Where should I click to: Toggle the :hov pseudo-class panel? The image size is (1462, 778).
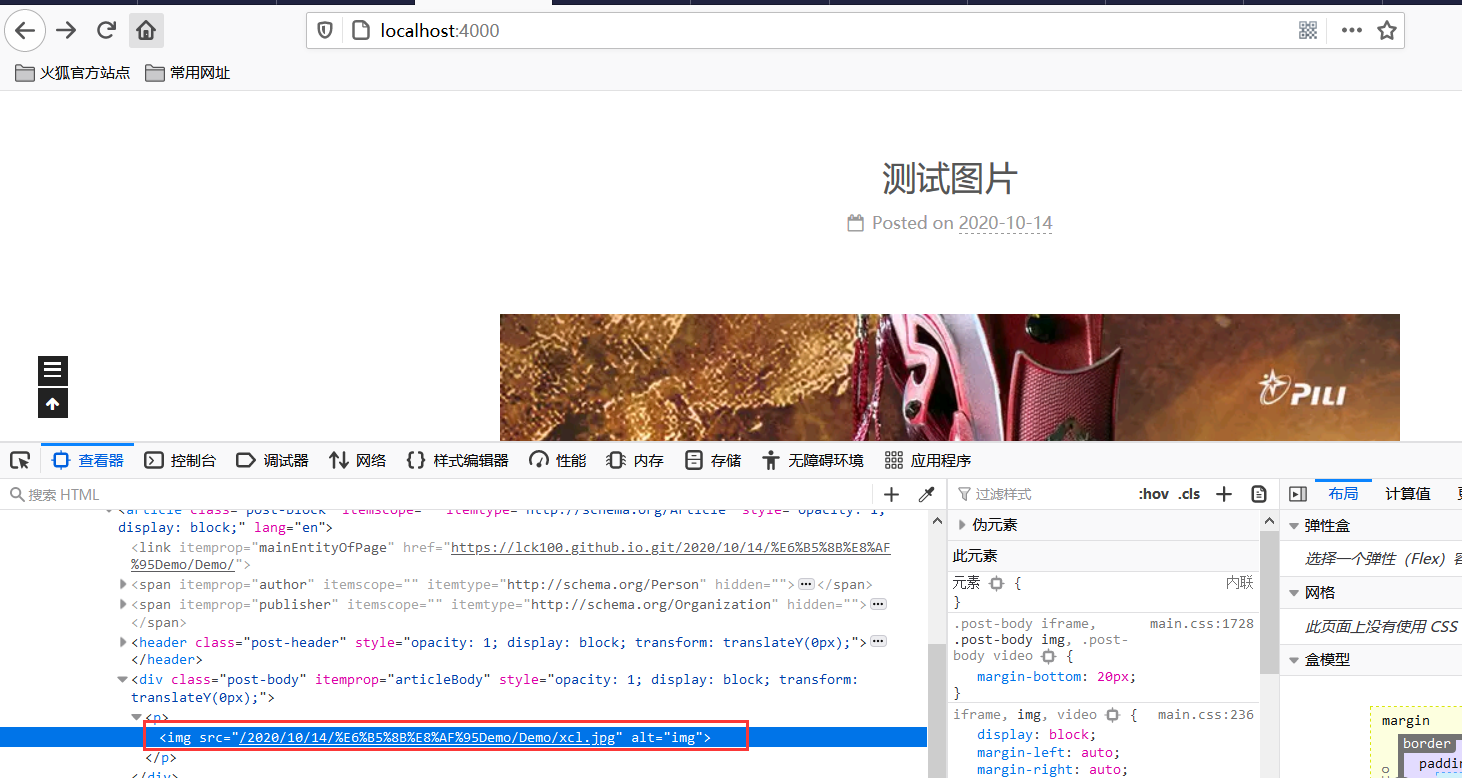[x=1153, y=493]
